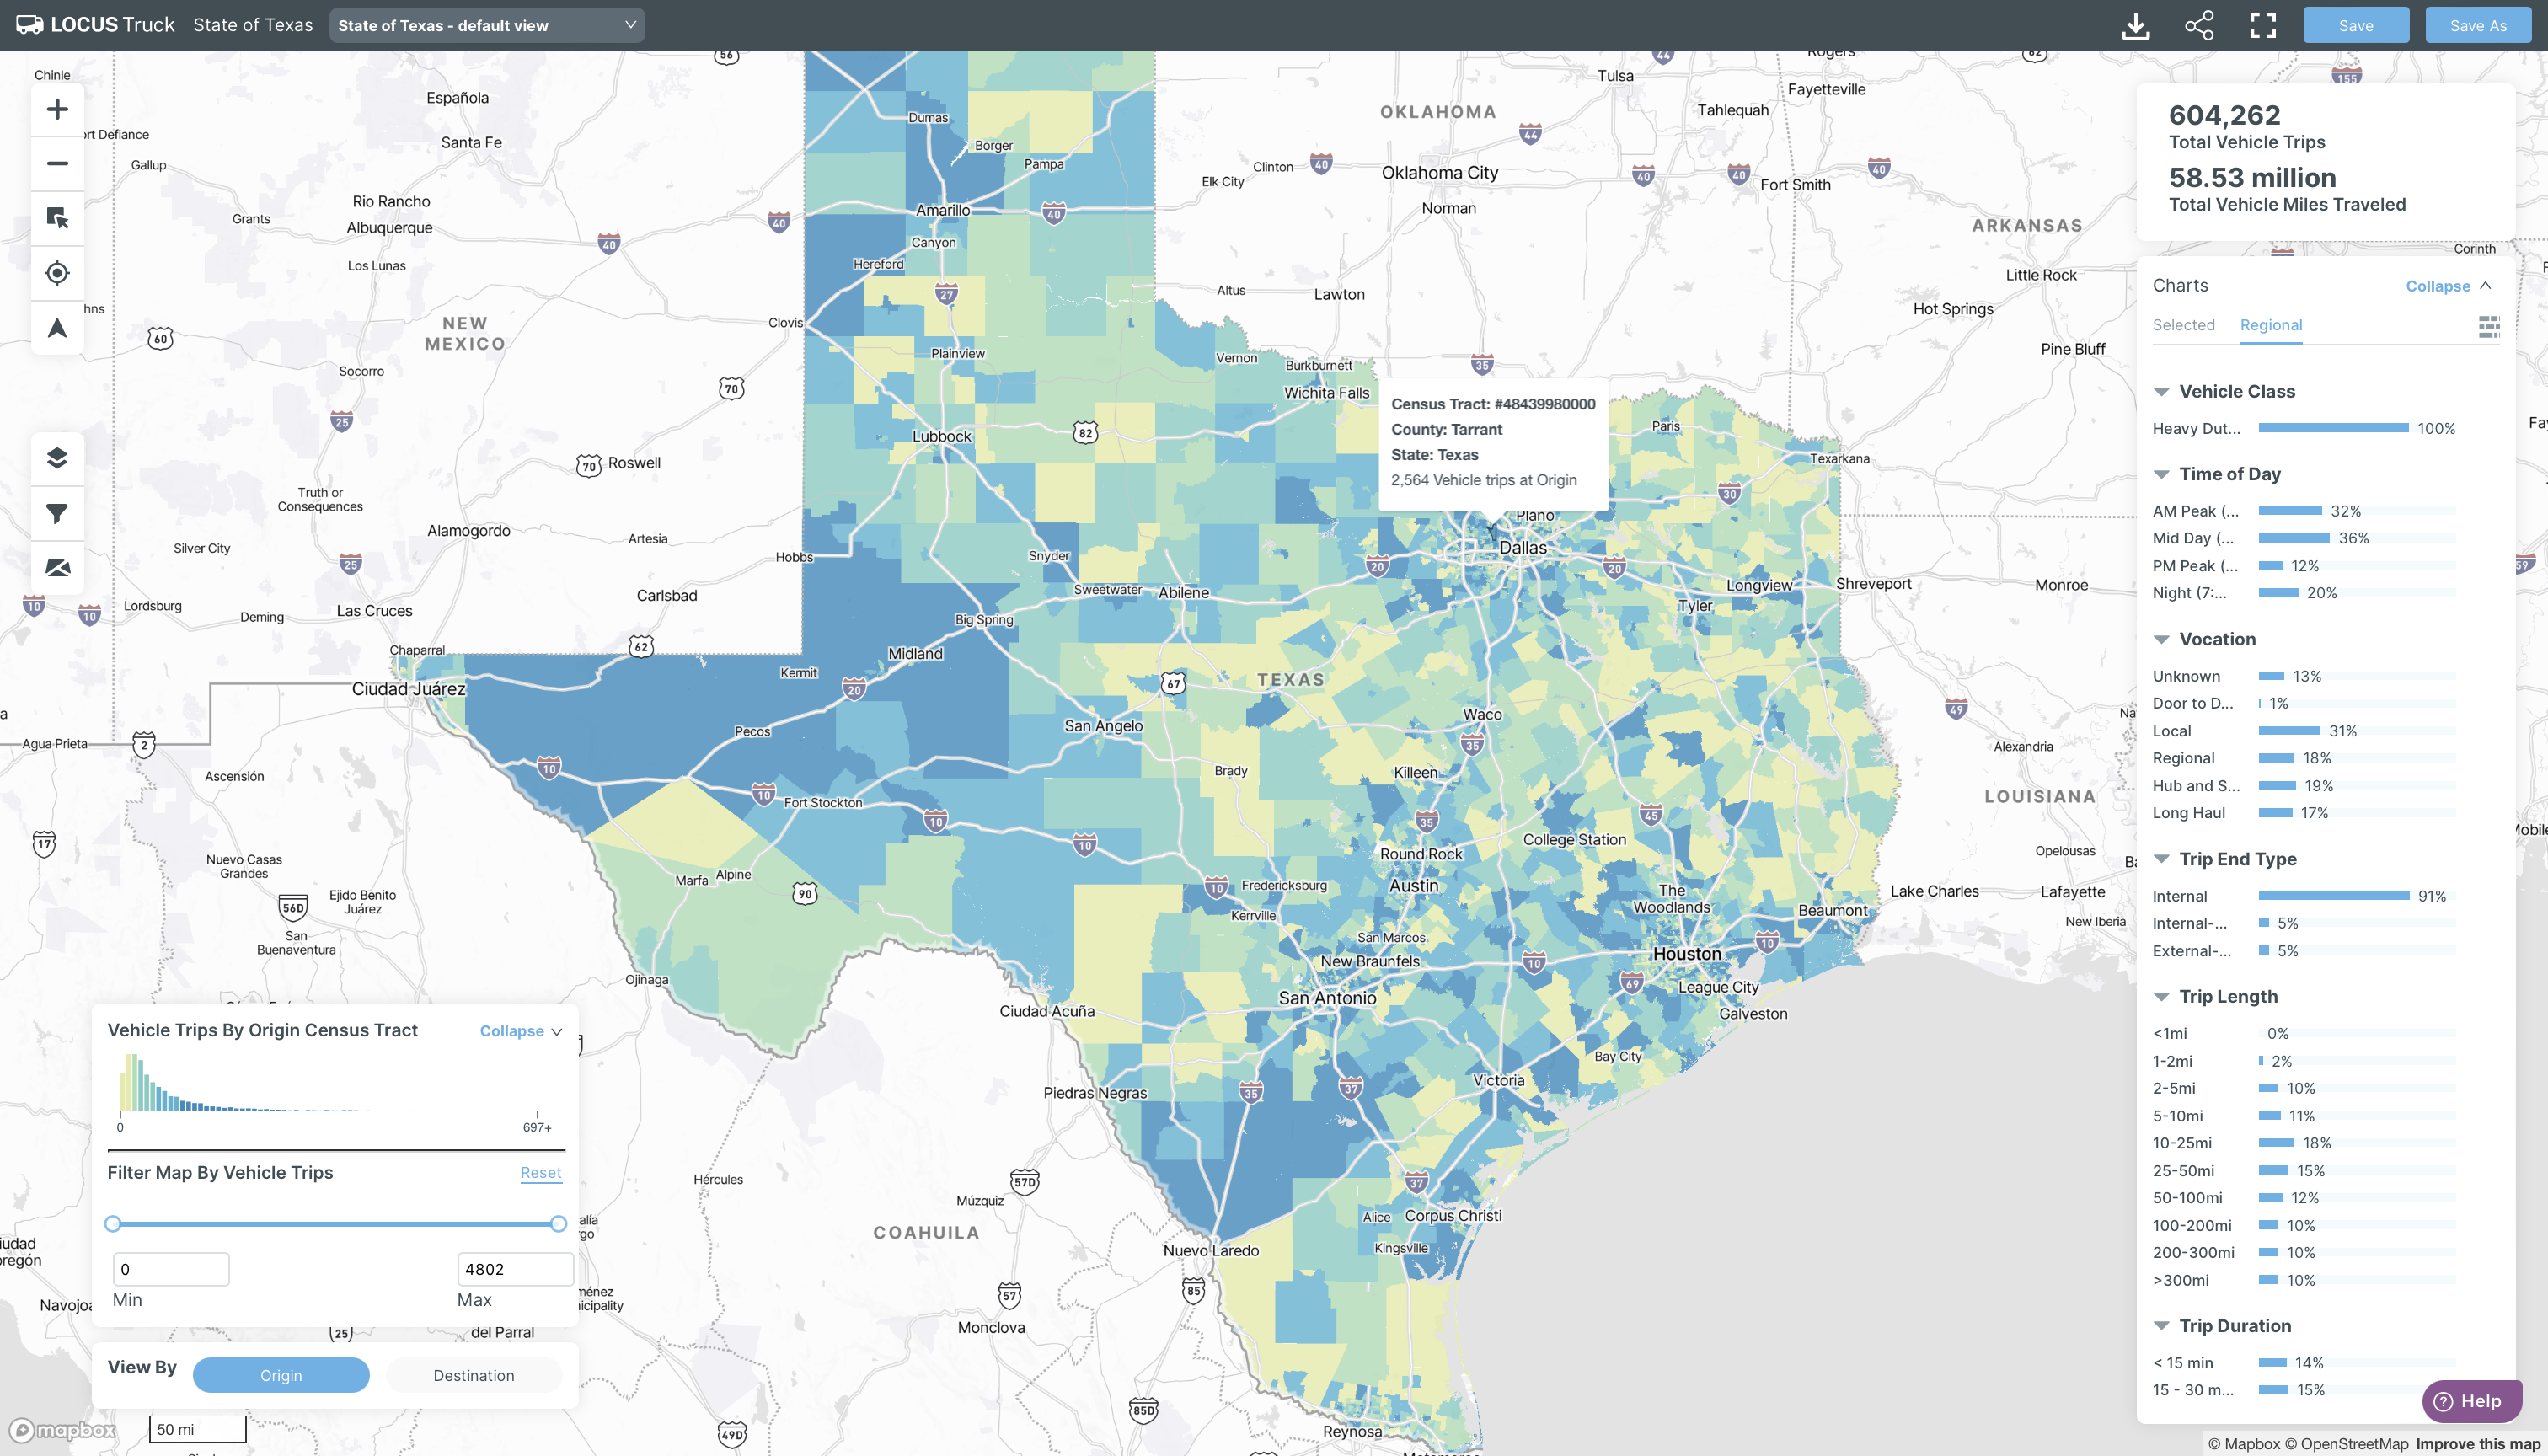Image resolution: width=2548 pixels, height=1456 pixels.
Task: Click the Local vocation bar
Action: [2289, 731]
